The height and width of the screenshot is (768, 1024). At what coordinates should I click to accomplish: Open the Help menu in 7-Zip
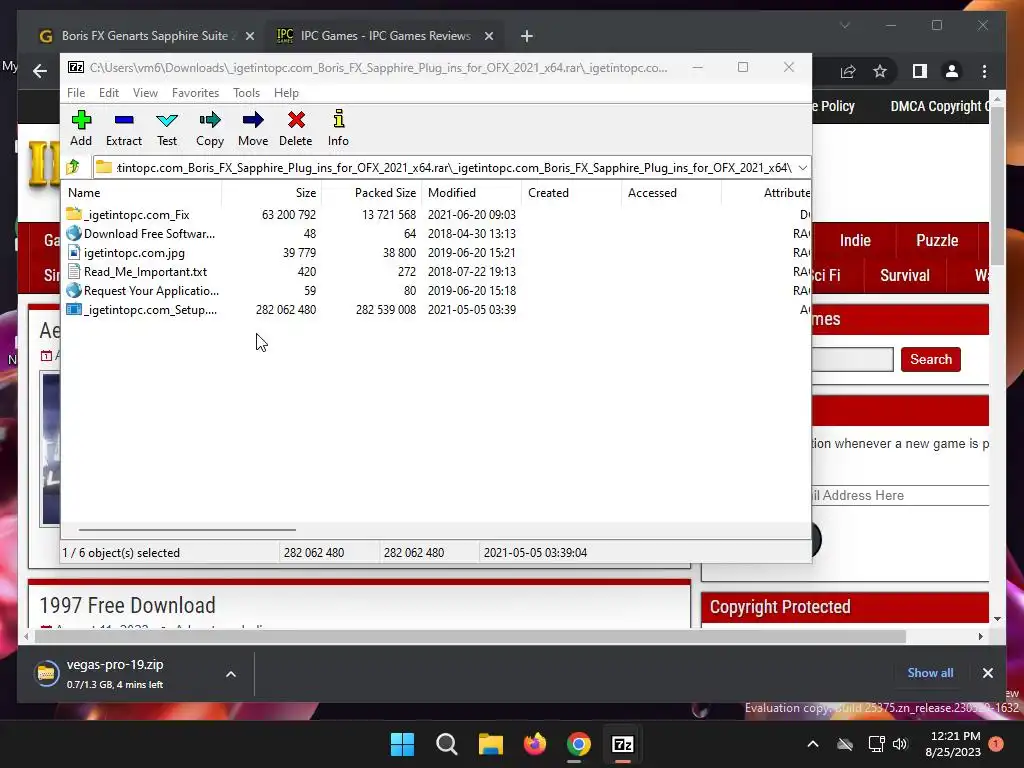click(286, 93)
